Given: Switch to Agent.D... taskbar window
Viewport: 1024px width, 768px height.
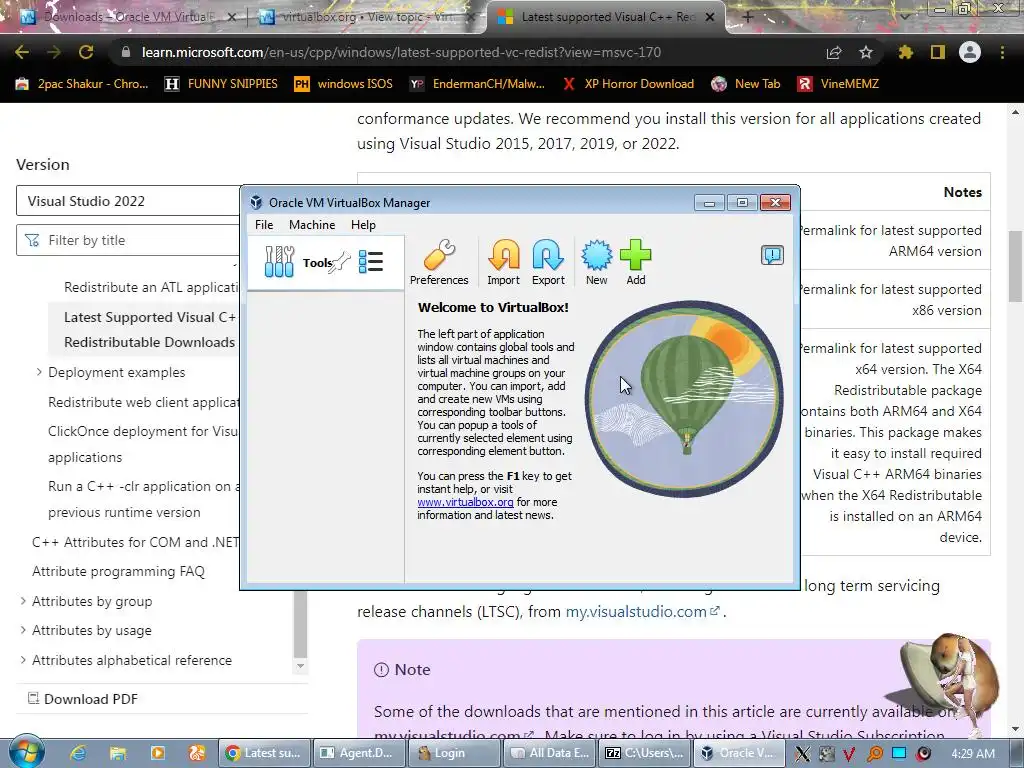Looking at the screenshot, I should click(357, 753).
